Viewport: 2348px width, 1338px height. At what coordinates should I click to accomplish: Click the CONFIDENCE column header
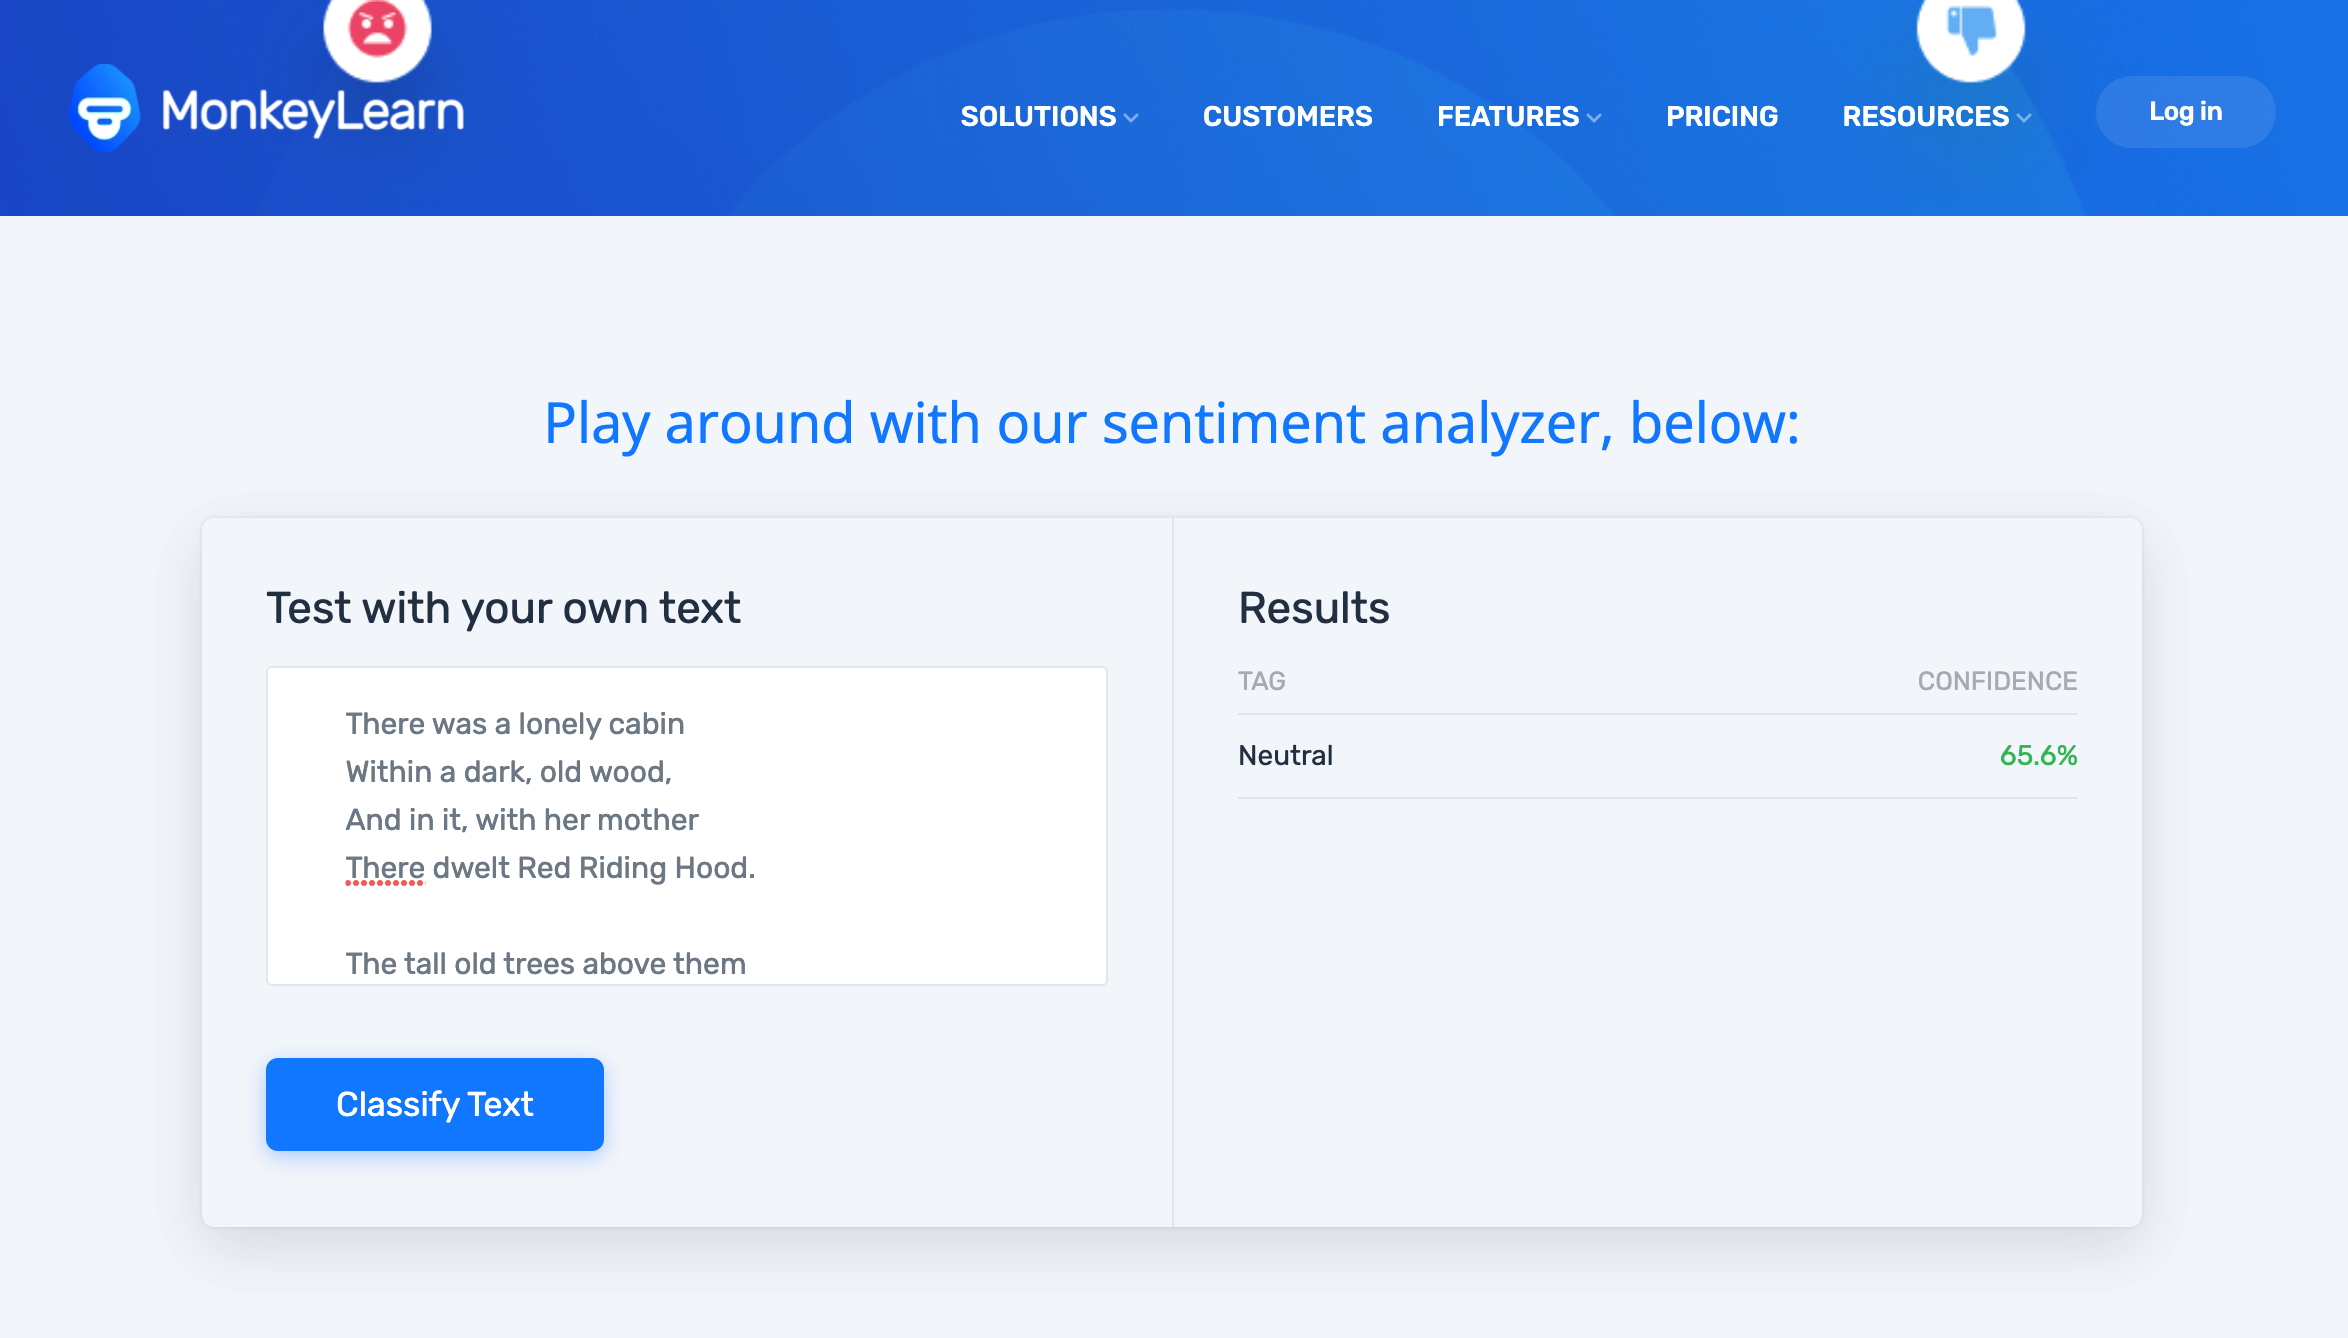pyautogui.click(x=1996, y=680)
